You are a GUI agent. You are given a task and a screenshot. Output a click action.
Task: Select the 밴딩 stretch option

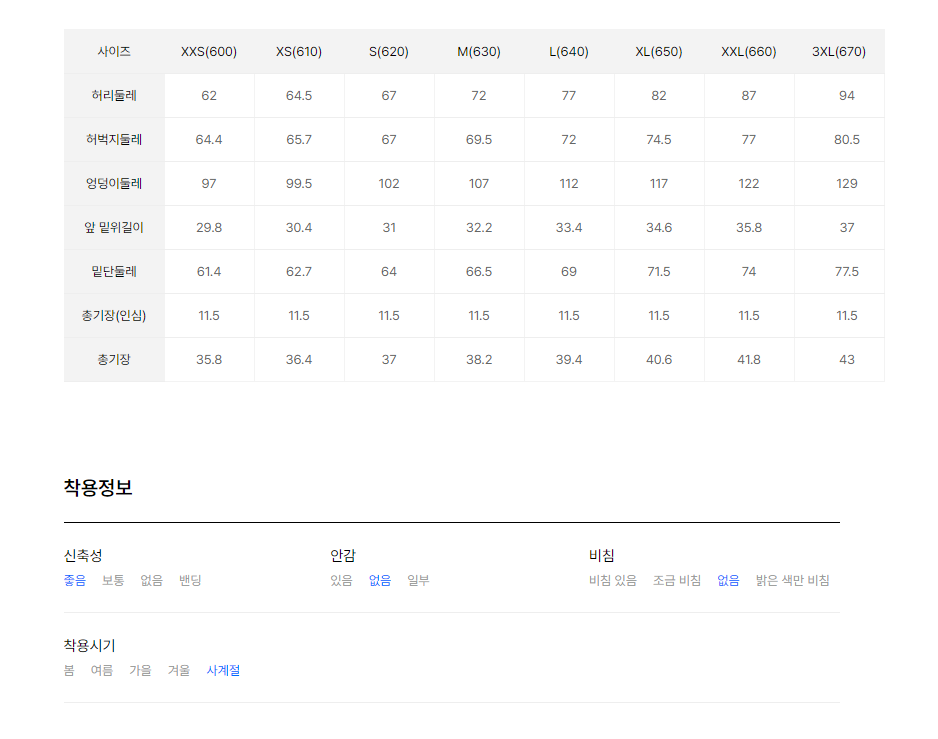click(x=190, y=580)
